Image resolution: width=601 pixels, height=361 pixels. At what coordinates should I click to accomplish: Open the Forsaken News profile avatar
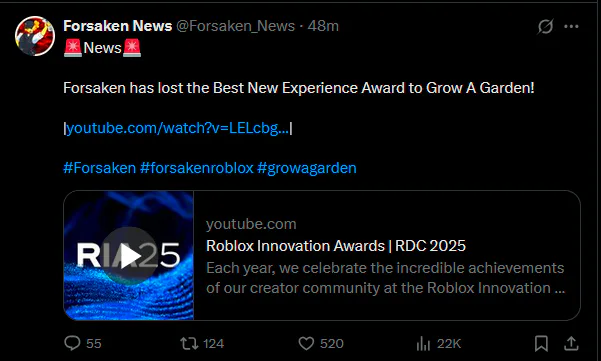pos(34,36)
